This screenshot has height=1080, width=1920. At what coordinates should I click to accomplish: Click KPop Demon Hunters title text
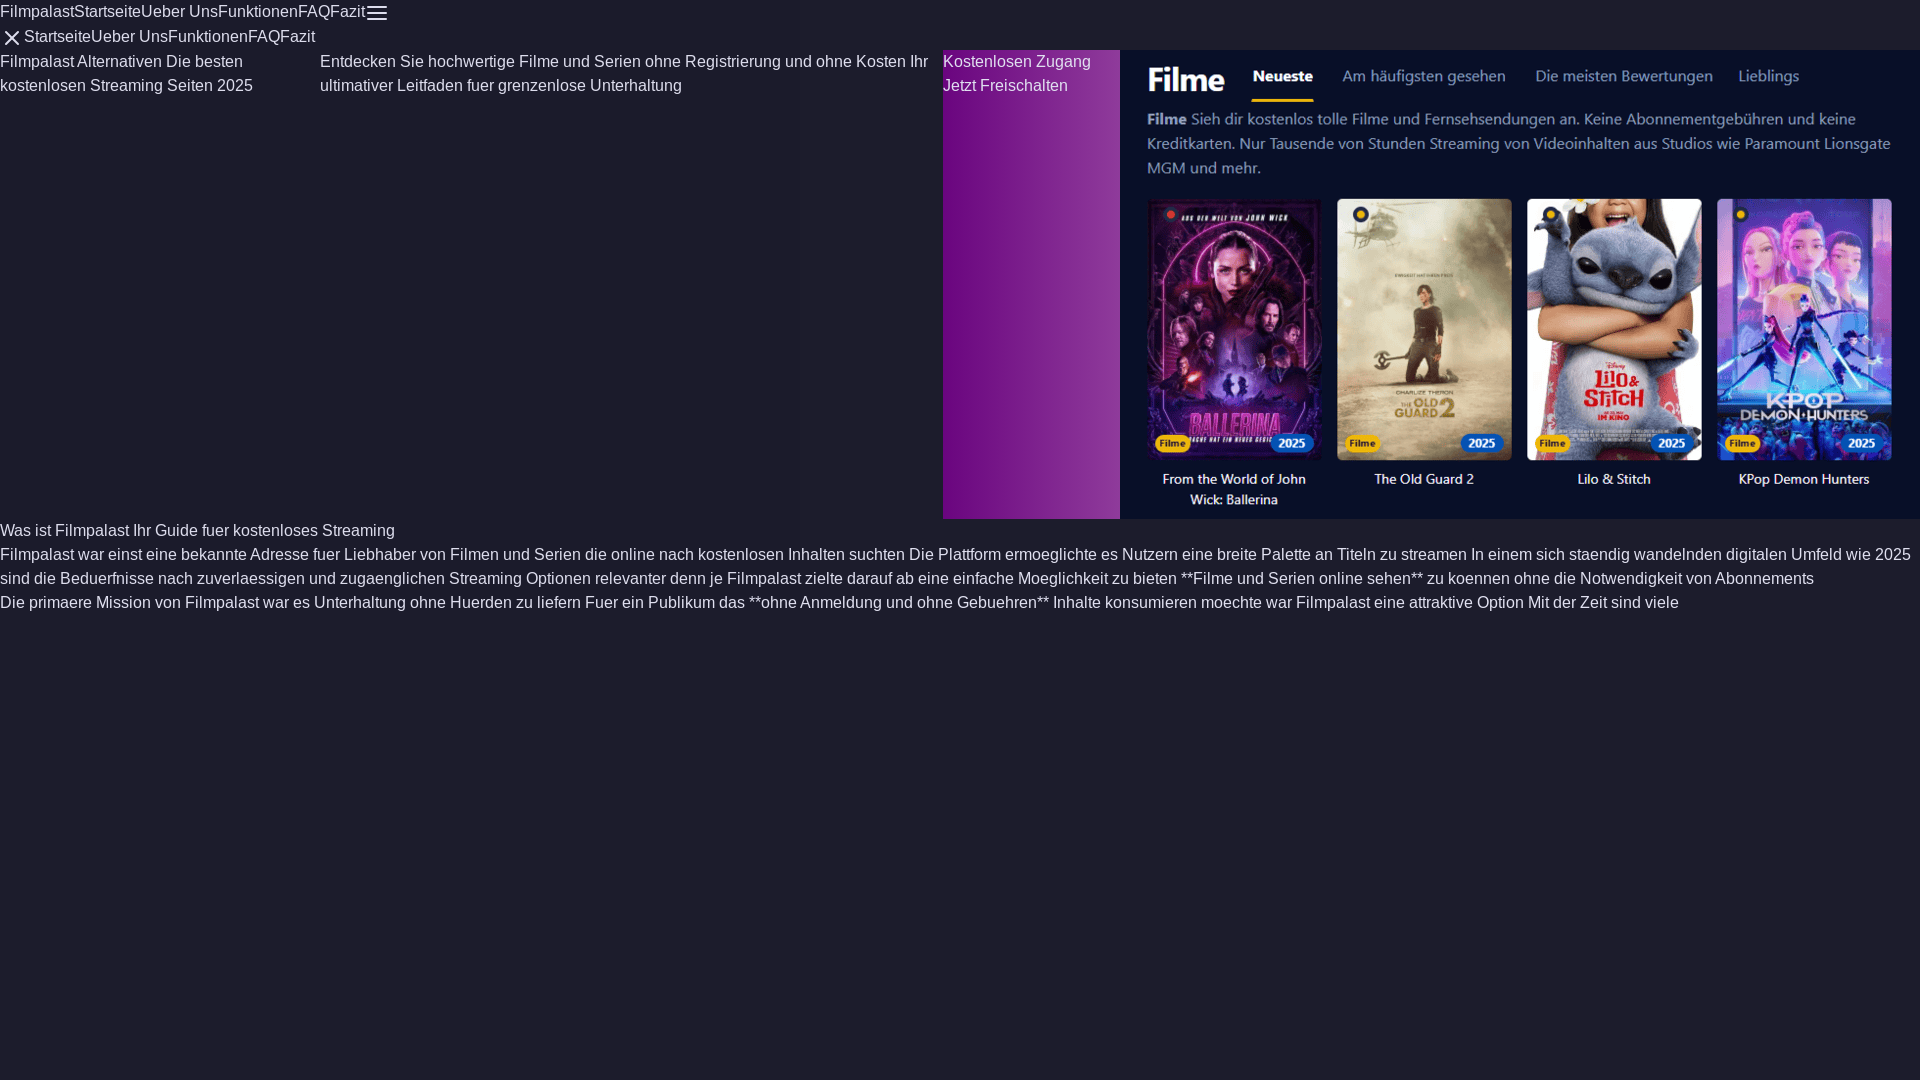click(x=1804, y=479)
